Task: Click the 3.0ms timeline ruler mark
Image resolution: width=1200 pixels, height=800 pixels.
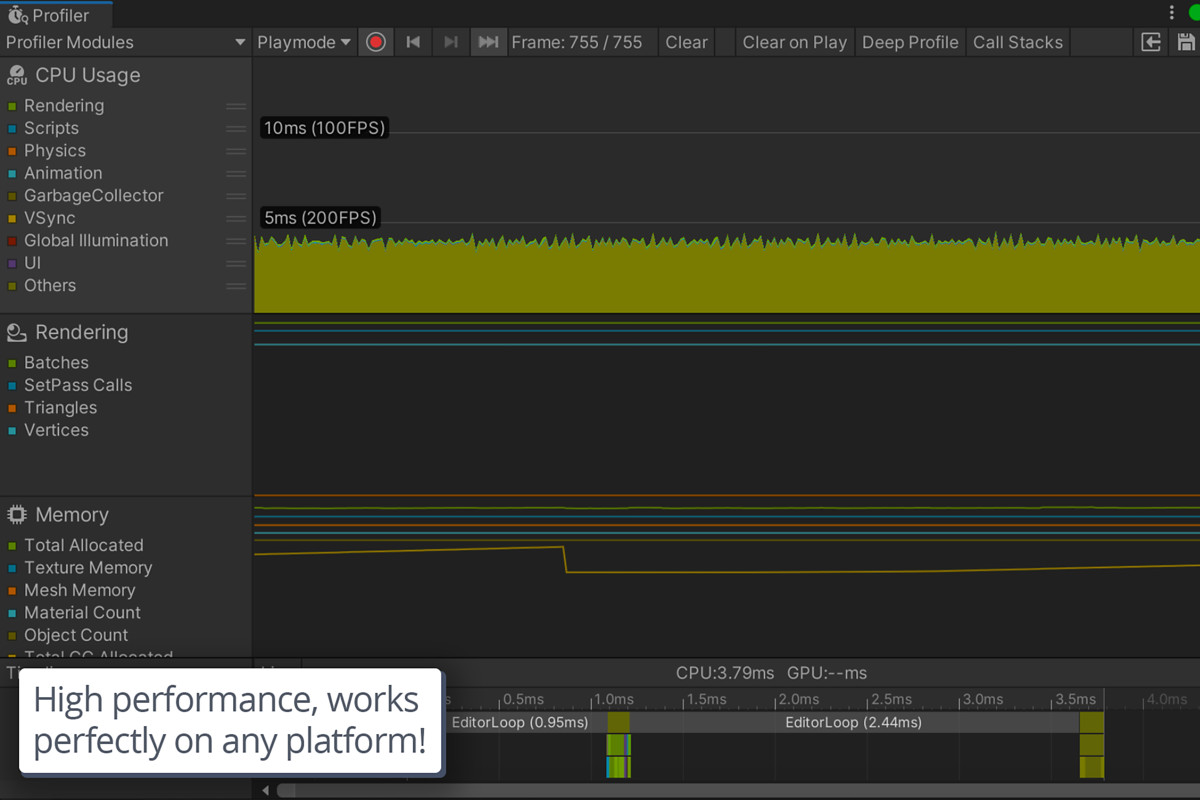Action: tap(982, 699)
